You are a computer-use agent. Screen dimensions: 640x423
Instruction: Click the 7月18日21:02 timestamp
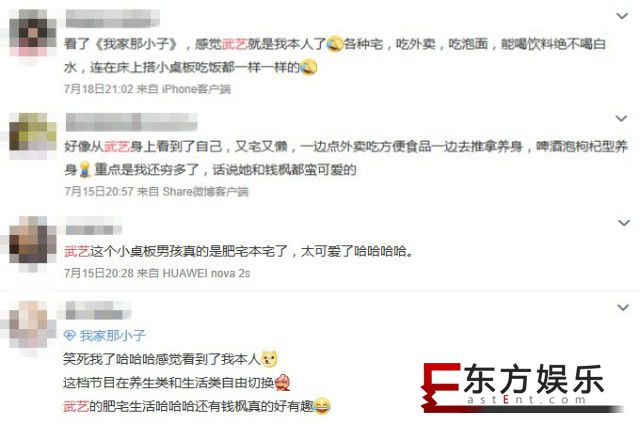click(x=99, y=89)
